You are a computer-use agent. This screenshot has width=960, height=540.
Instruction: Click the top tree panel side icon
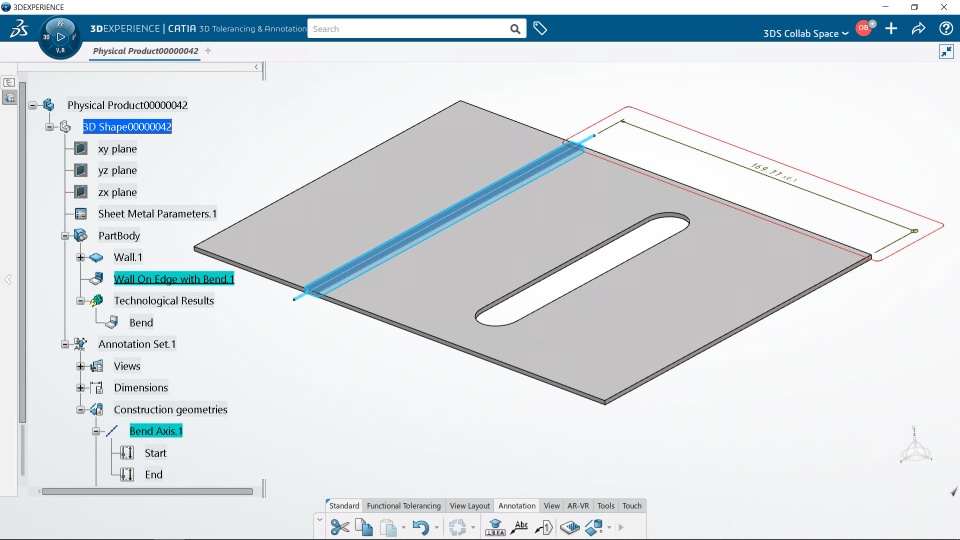(x=9, y=82)
